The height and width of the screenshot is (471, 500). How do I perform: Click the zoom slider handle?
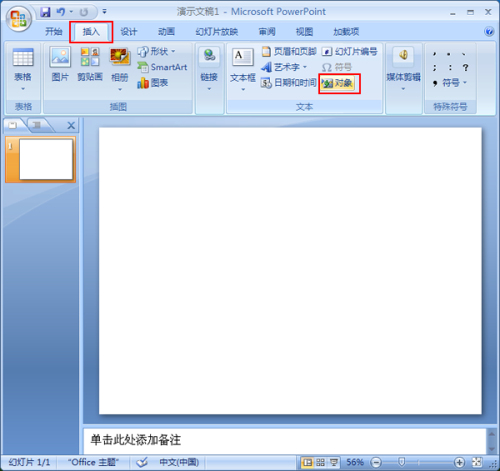pyautogui.click(x=402, y=462)
